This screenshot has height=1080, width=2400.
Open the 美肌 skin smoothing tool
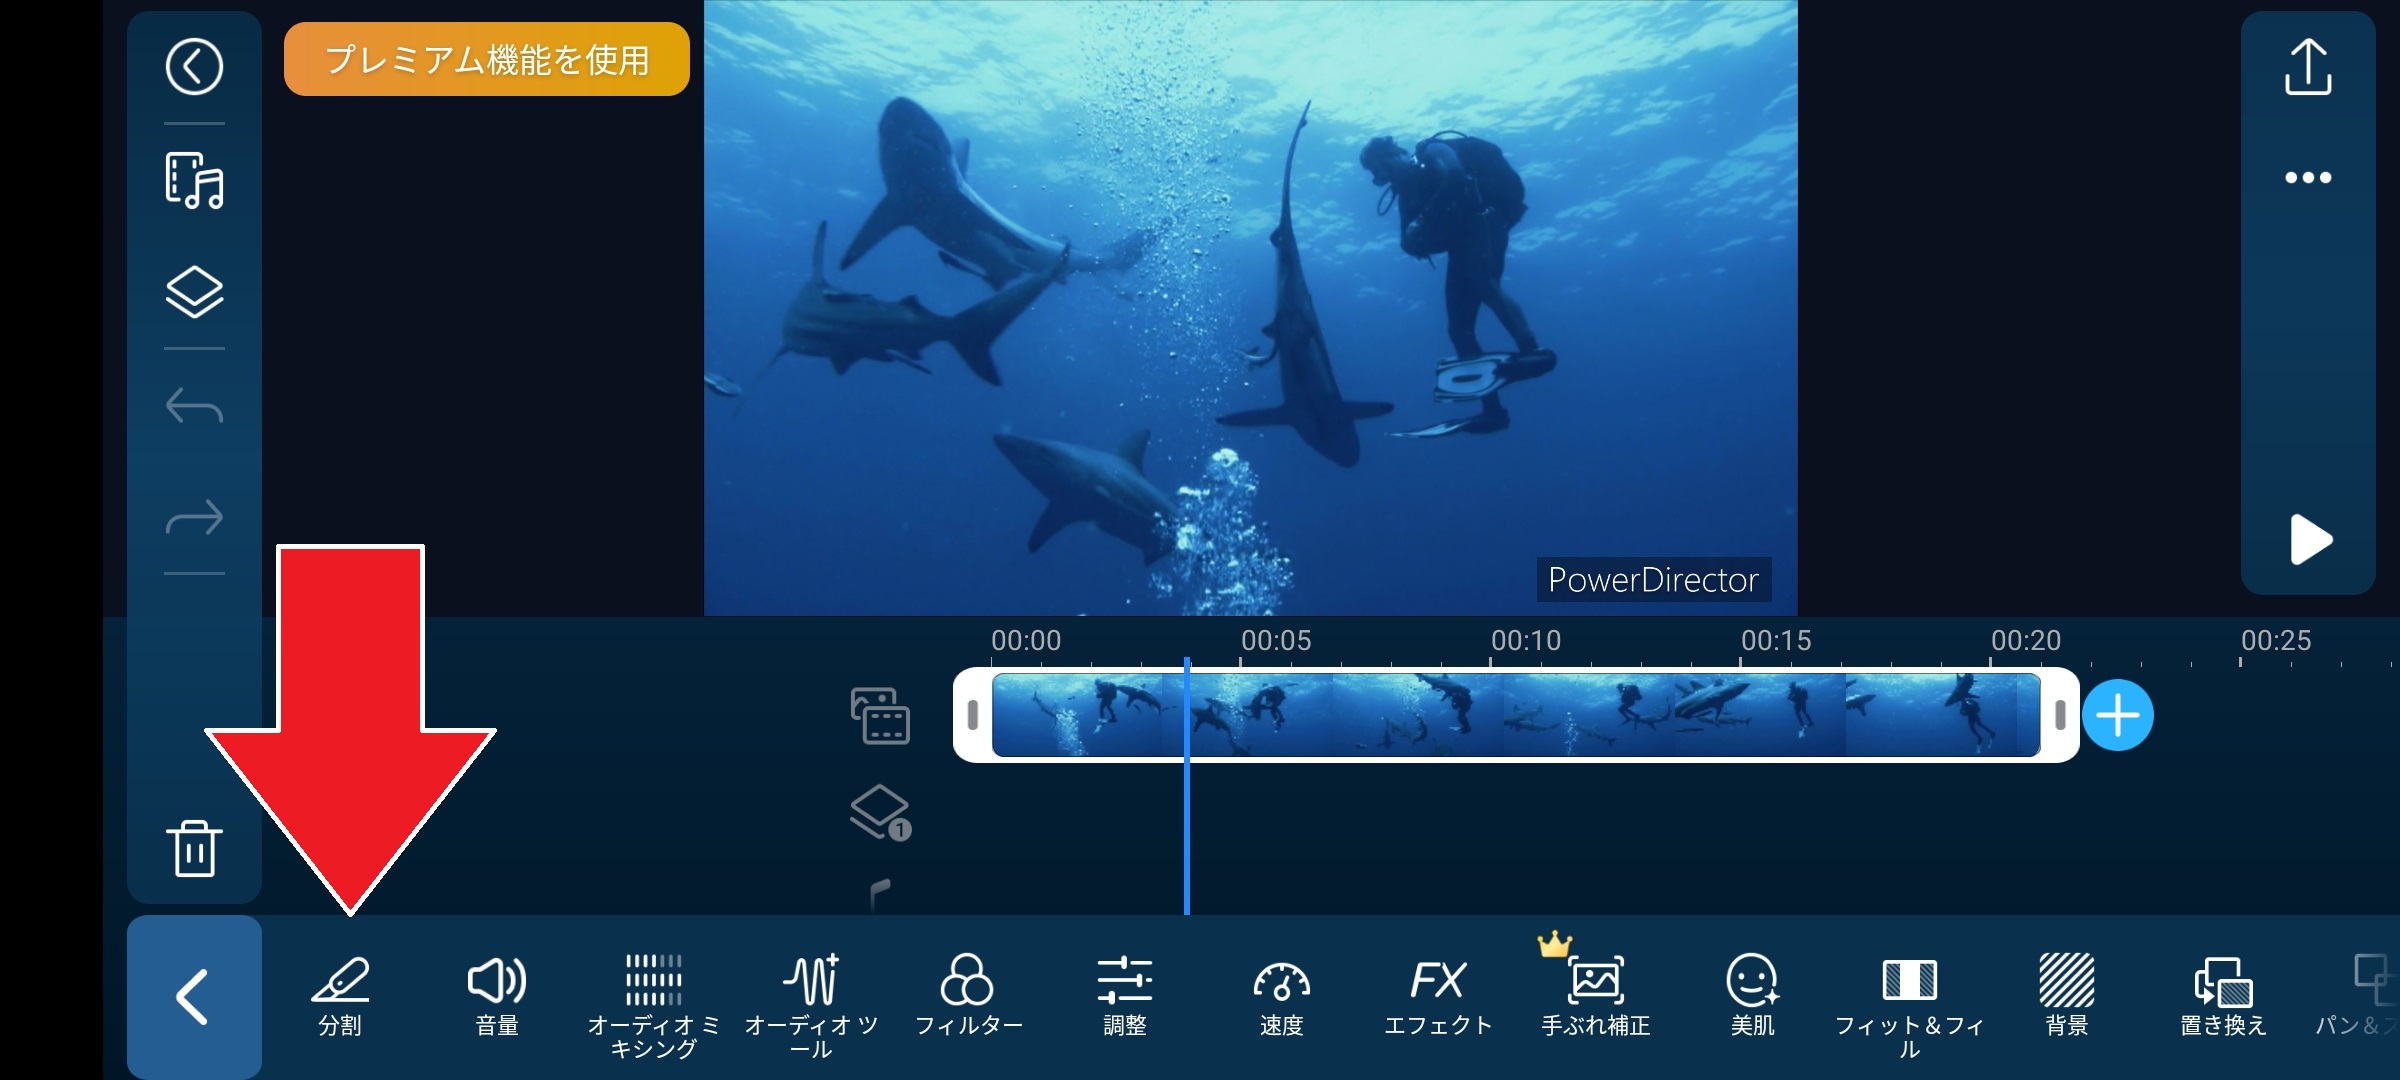point(1752,996)
